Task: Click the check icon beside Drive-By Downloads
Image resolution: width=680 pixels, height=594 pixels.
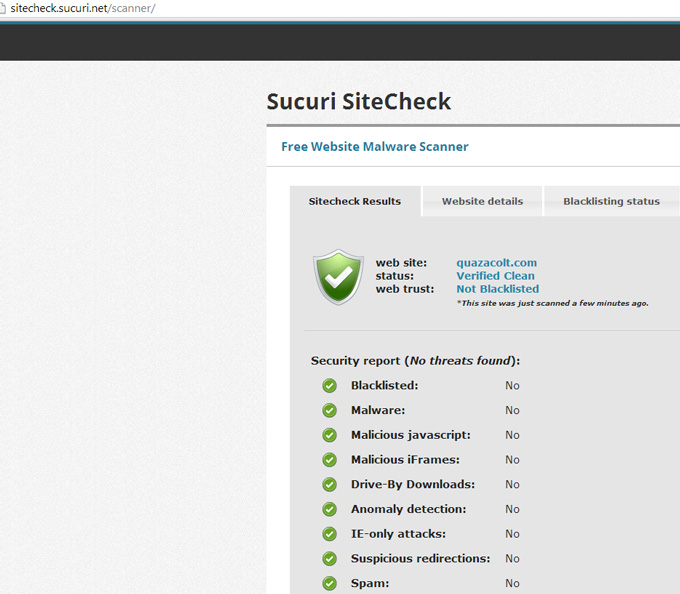Action: tap(330, 484)
